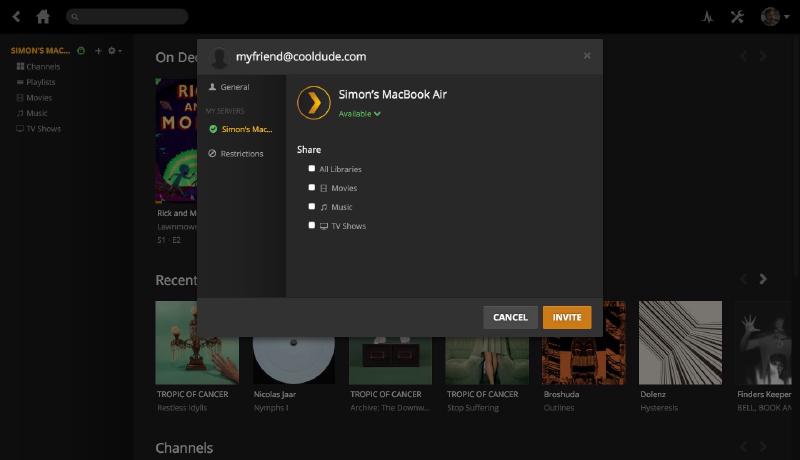Click the next arrow in Channels row
The width and height of the screenshot is (800, 460).
tap(763, 447)
